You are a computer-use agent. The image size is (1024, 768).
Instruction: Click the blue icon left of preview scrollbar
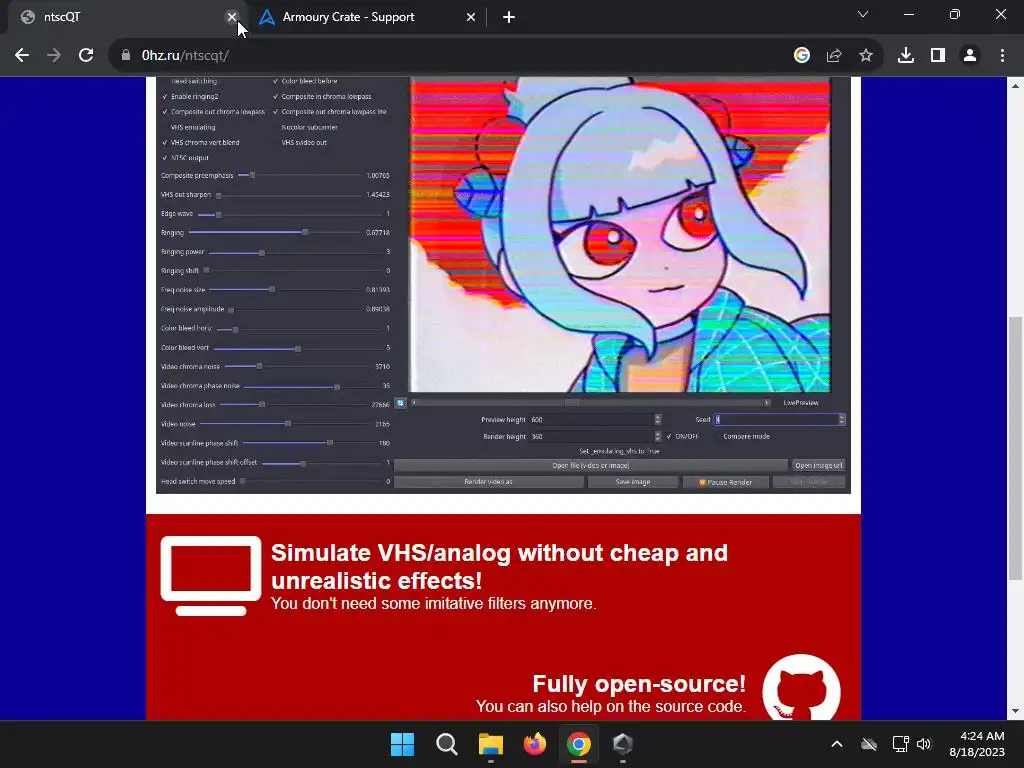pyautogui.click(x=400, y=403)
